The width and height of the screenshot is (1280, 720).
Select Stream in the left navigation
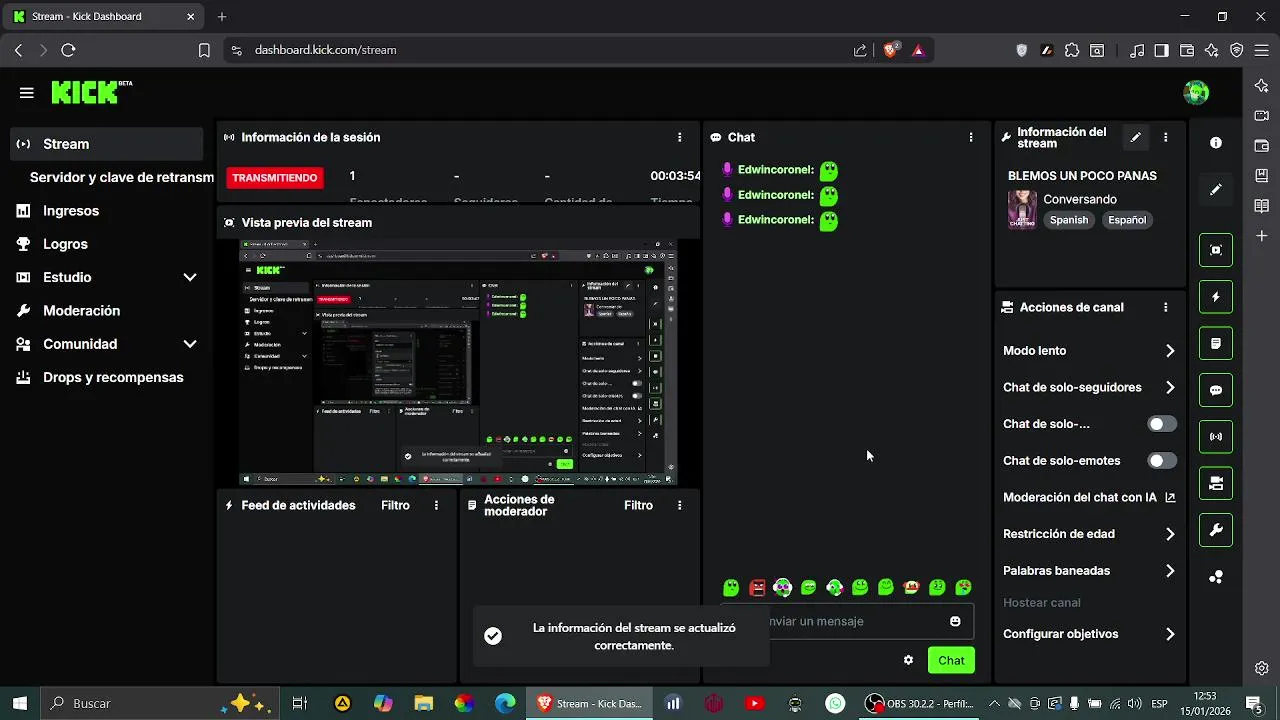coord(106,144)
